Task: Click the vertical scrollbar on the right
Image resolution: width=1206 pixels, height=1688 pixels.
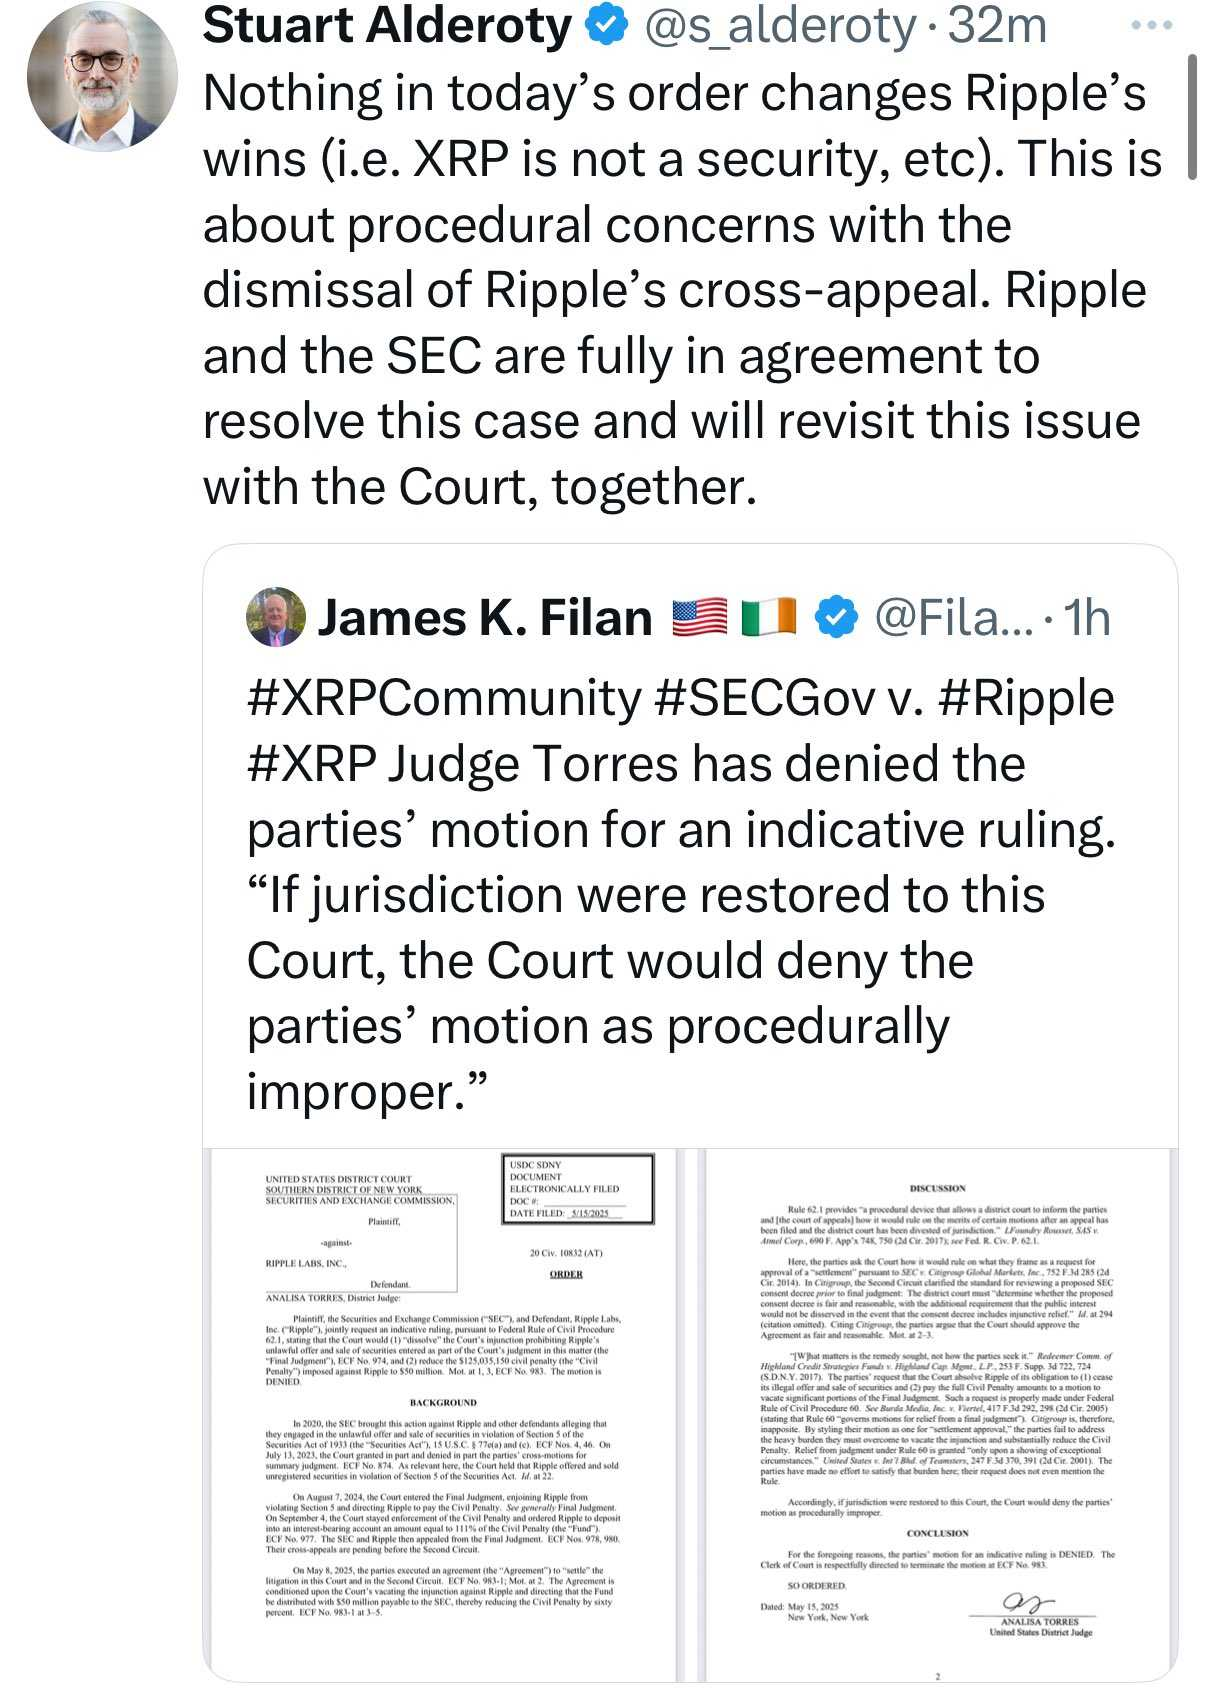Action: pos(1192,117)
